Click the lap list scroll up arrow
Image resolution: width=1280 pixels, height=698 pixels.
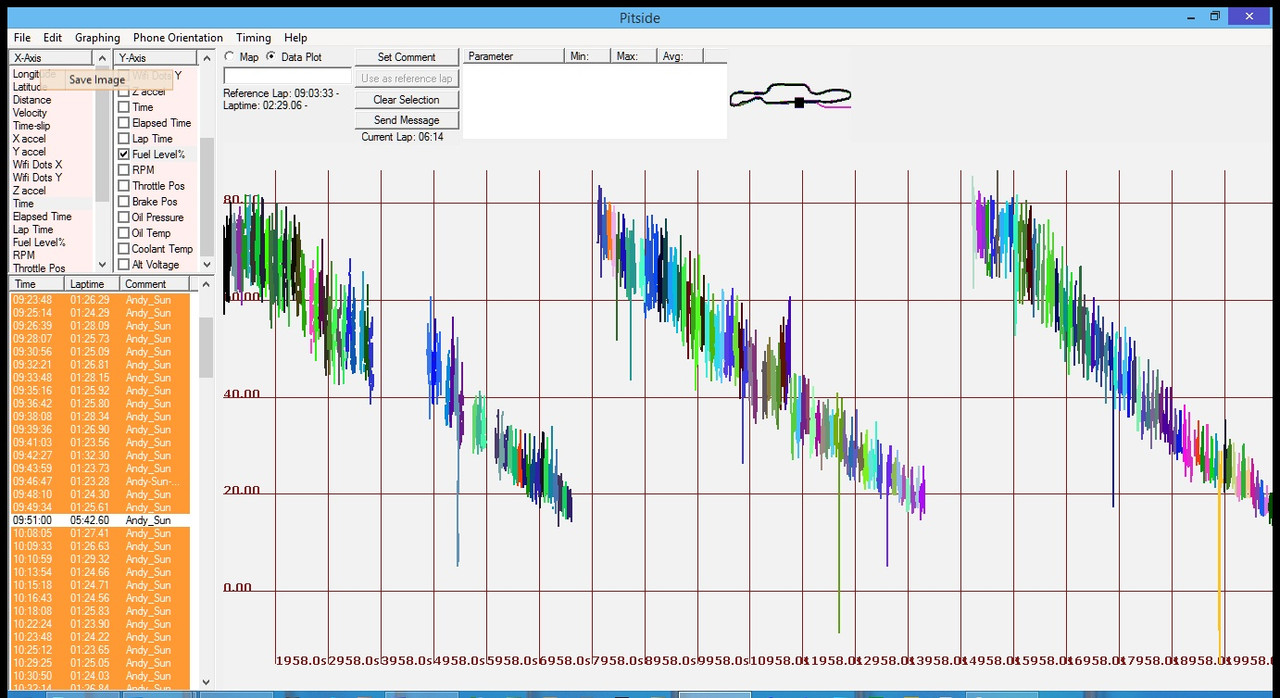click(x=206, y=285)
